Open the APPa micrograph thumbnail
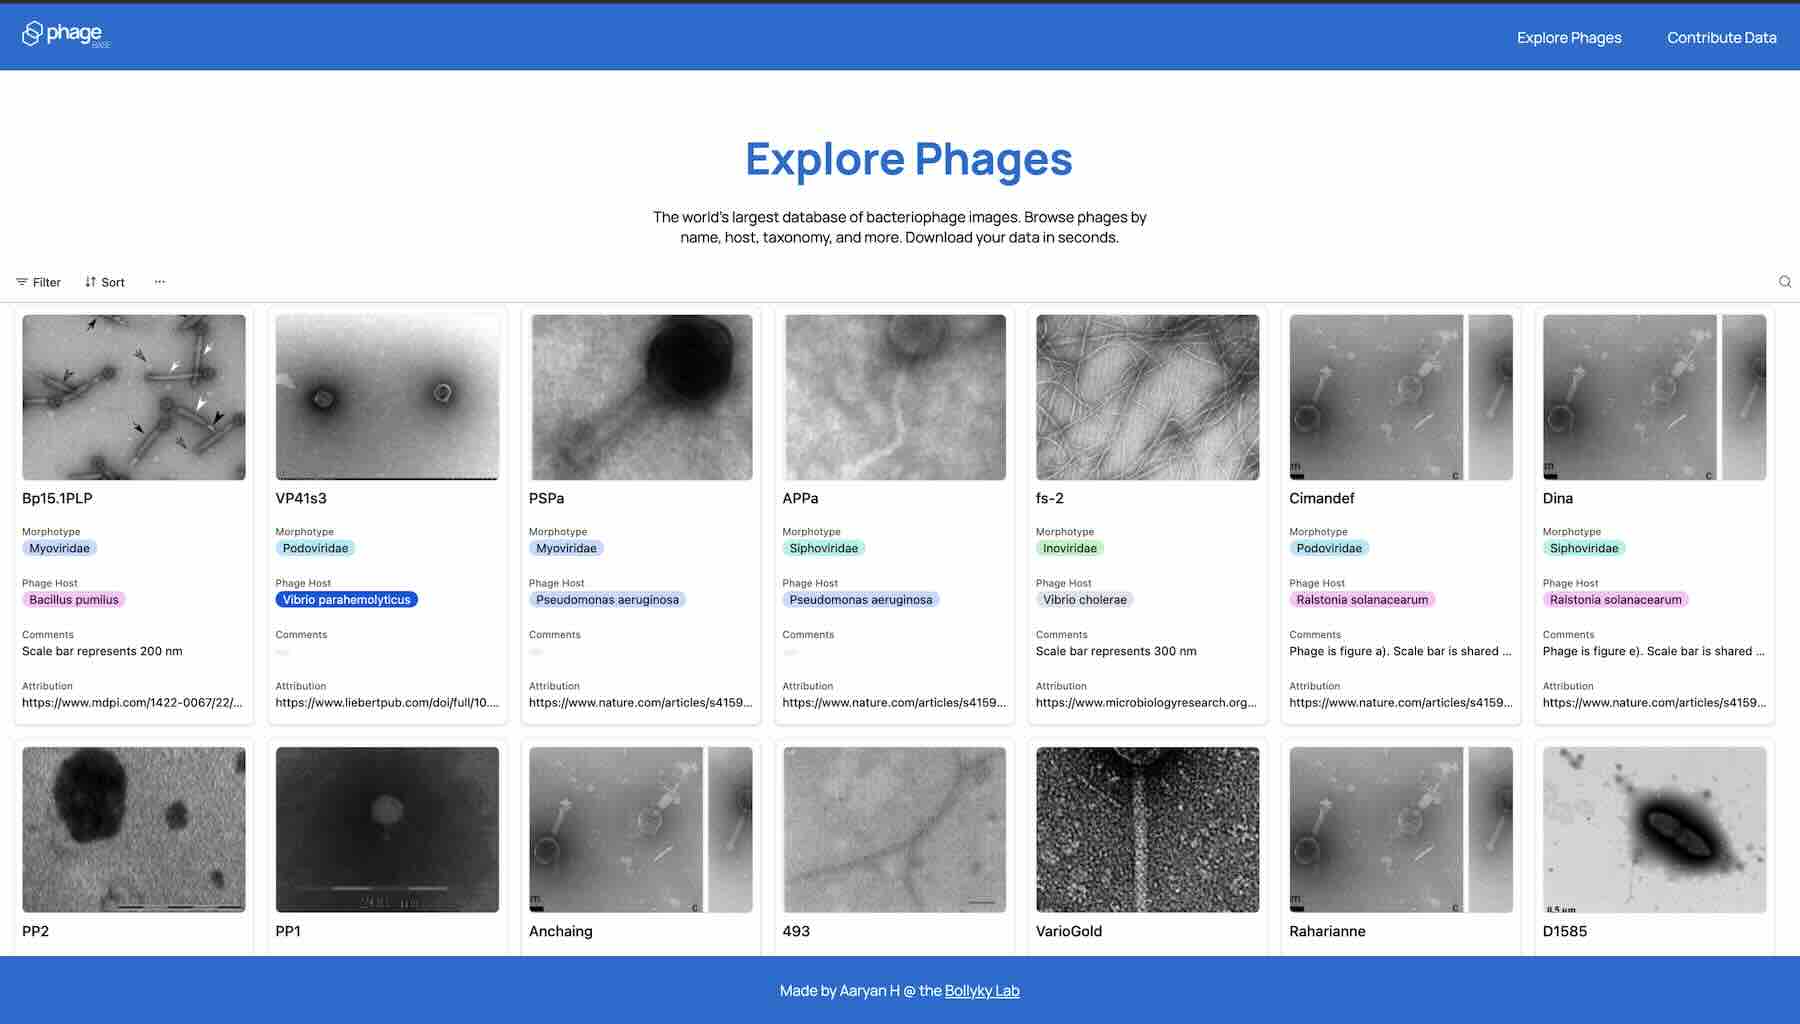1800x1024 pixels. [x=894, y=397]
